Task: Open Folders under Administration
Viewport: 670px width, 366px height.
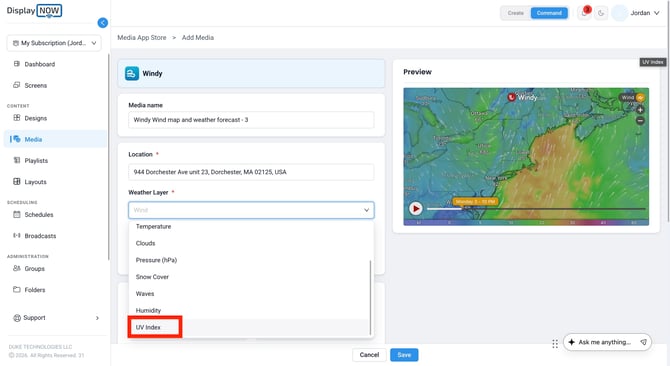Action: click(35, 290)
